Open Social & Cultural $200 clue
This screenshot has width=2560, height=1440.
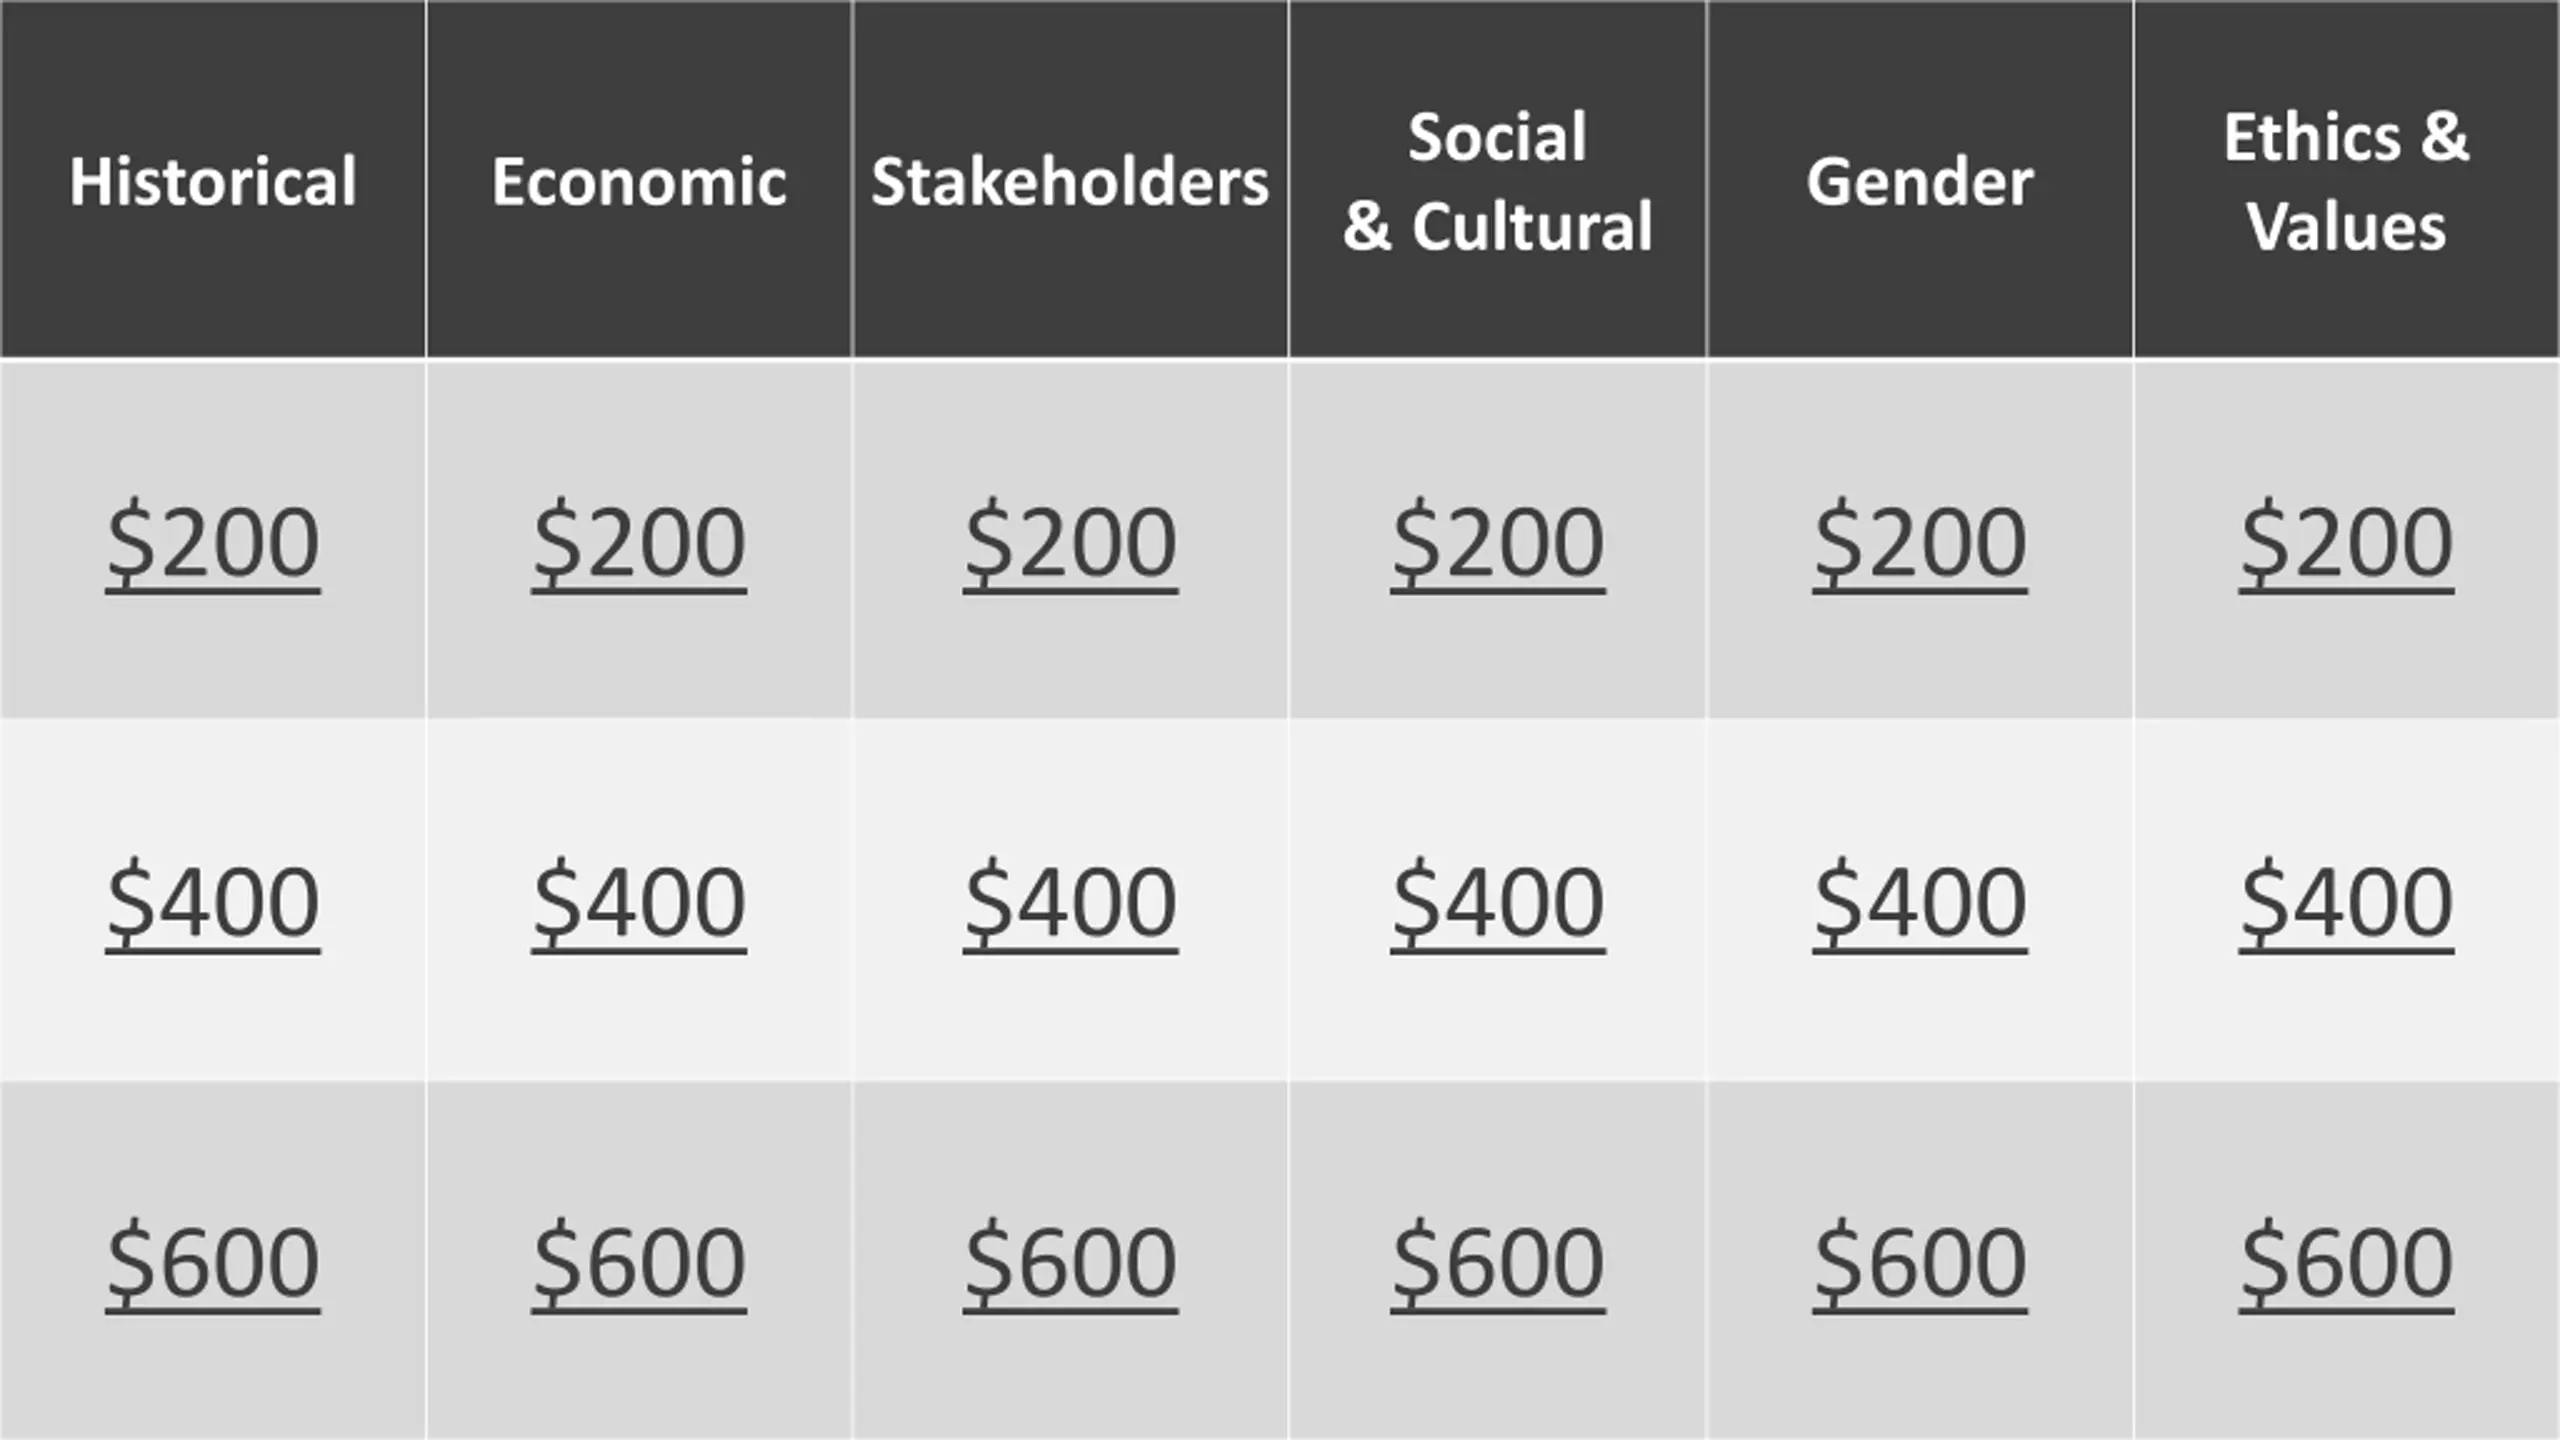point(1498,542)
